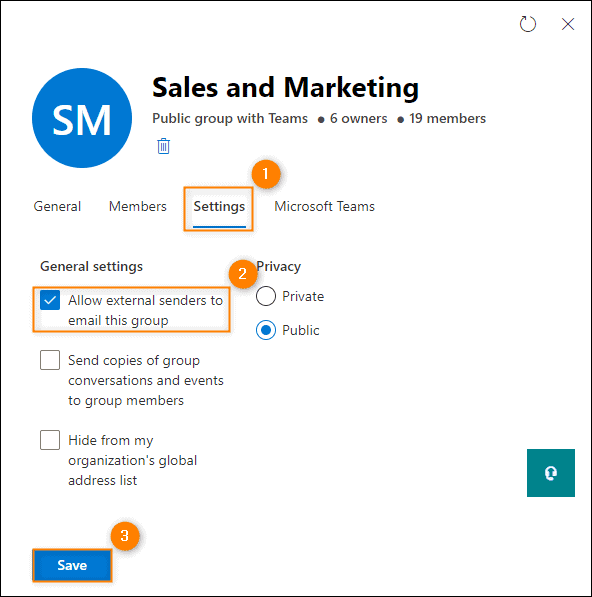The height and width of the screenshot is (597, 592).
Task: Tick Hide from global address list checkbox
Action: point(50,440)
